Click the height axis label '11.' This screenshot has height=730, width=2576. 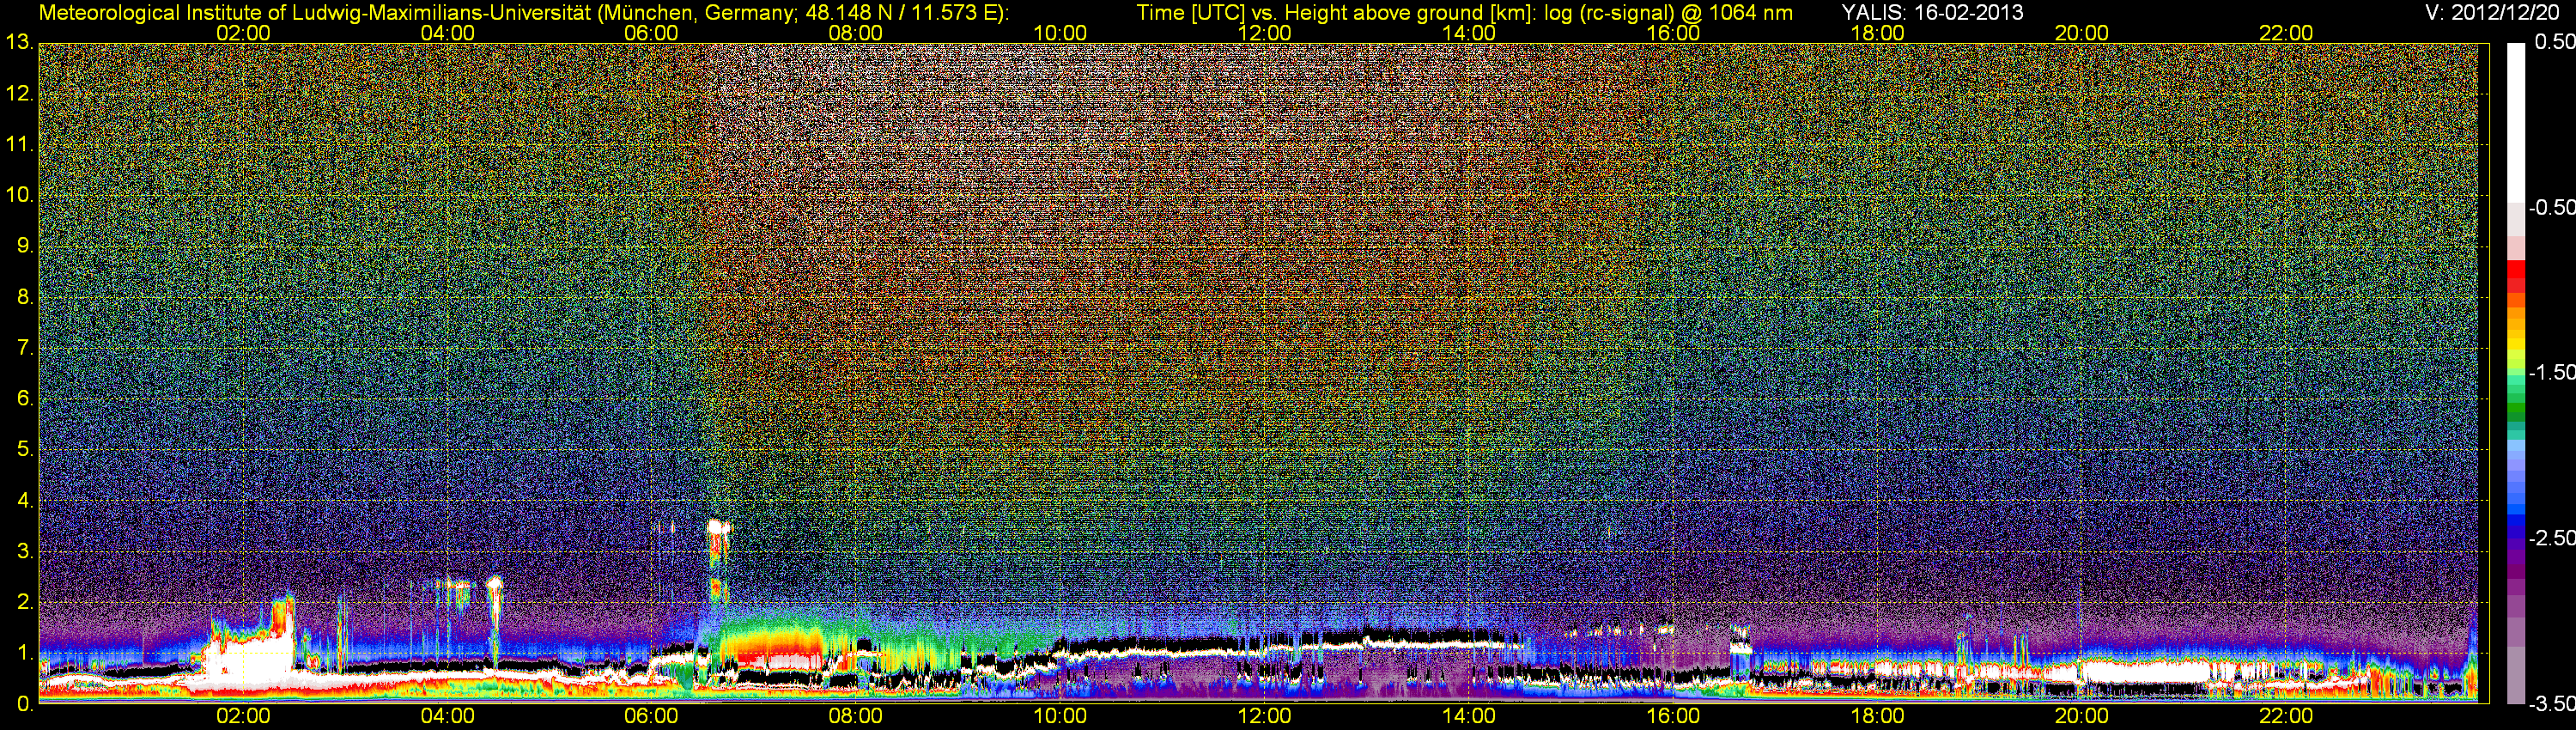tap(19, 144)
